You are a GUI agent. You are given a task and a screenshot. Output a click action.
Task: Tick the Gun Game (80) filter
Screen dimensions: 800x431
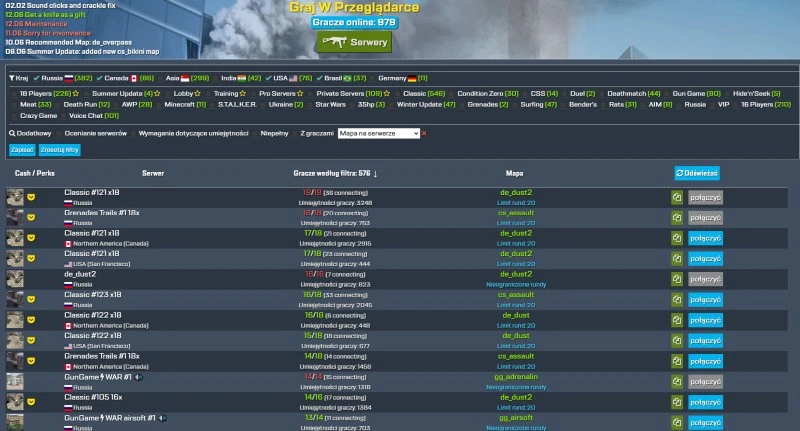[667, 94]
